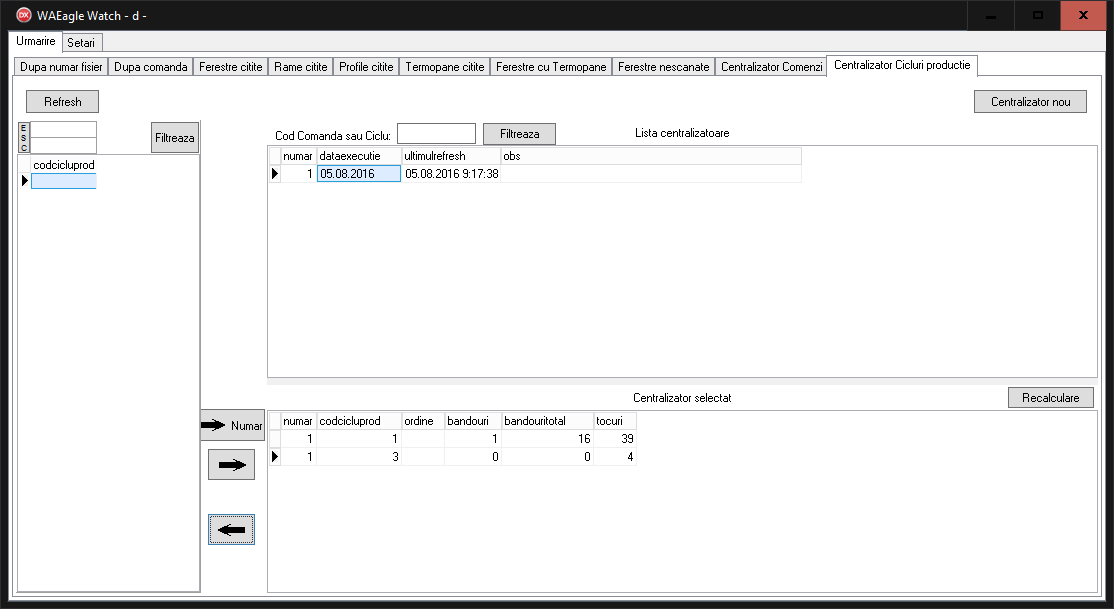Switch to Ferestre cu Termopane tab
The width and height of the screenshot is (1114, 609).
(551, 67)
